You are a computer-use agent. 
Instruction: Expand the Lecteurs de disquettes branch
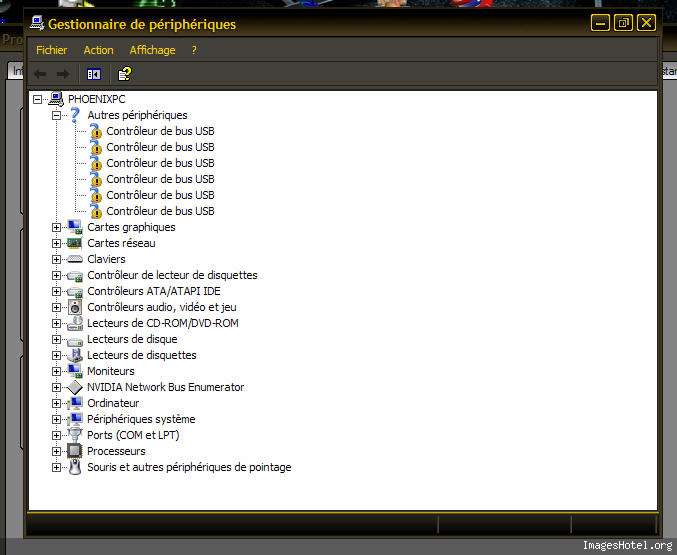(x=56, y=355)
